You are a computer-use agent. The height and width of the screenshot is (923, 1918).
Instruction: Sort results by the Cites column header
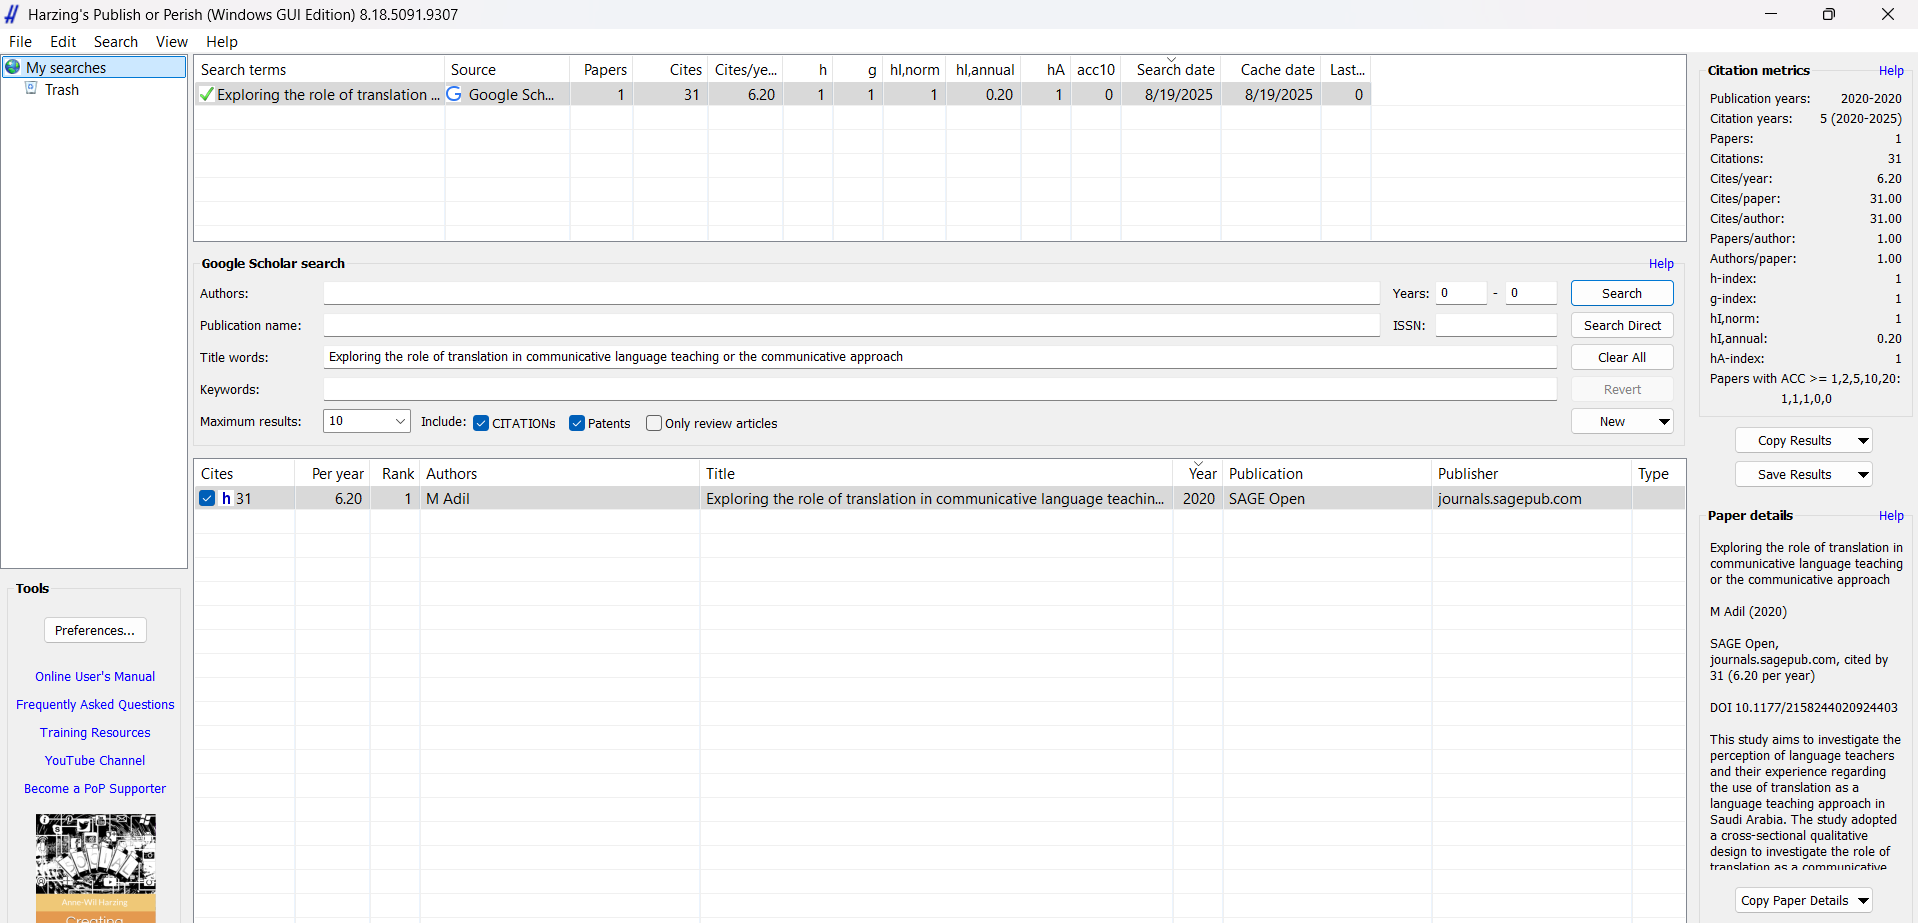[245, 473]
